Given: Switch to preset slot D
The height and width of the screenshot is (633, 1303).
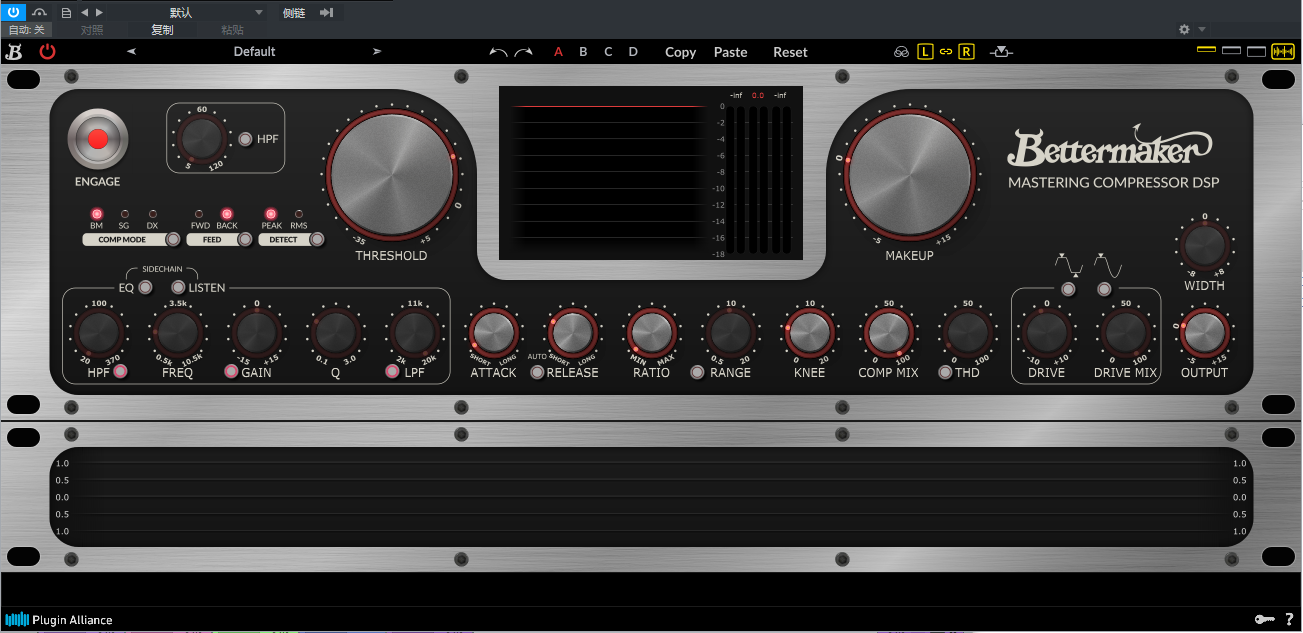Looking at the screenshot, I should point(633,52).
